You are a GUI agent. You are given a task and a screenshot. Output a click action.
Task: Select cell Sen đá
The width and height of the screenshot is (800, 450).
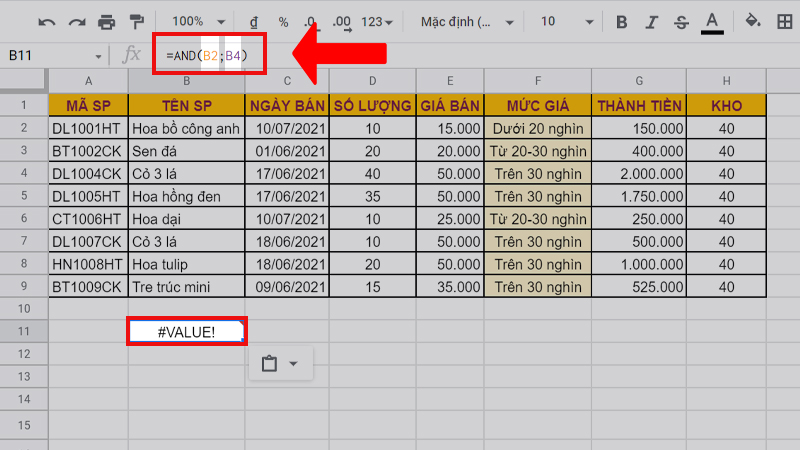point(187,151)
